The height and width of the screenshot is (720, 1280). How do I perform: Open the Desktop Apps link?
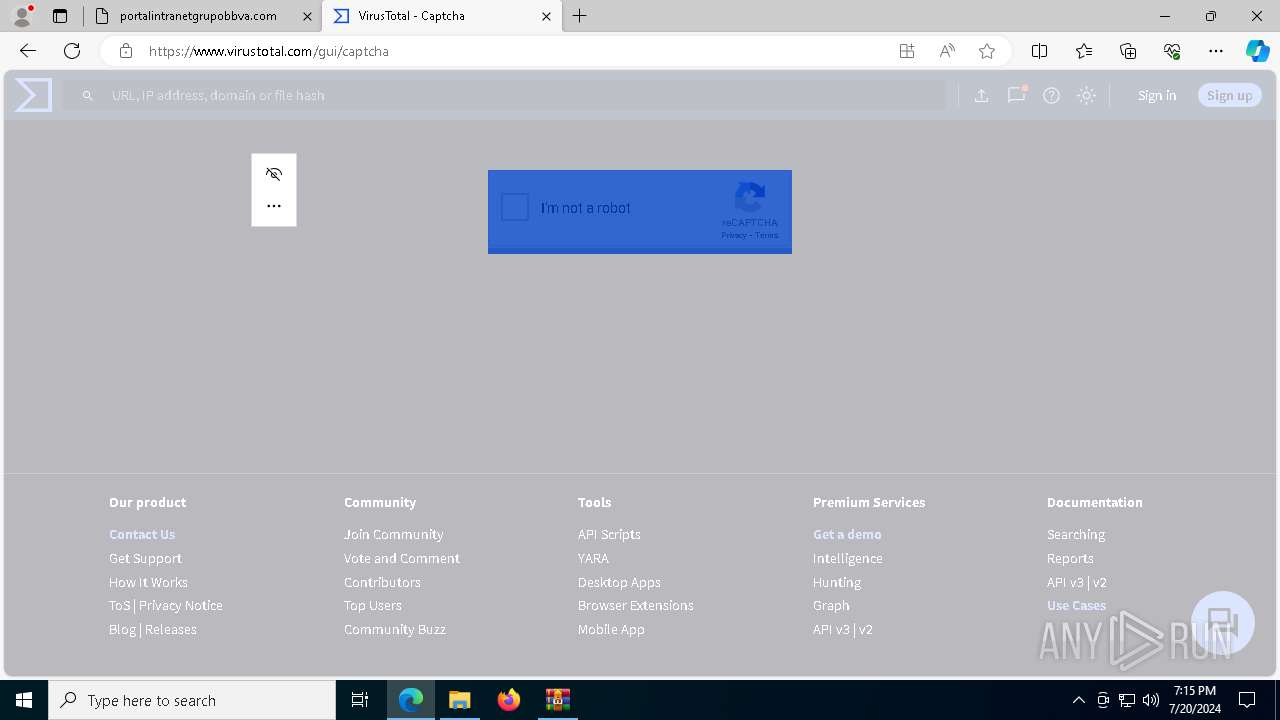(619, 583)
